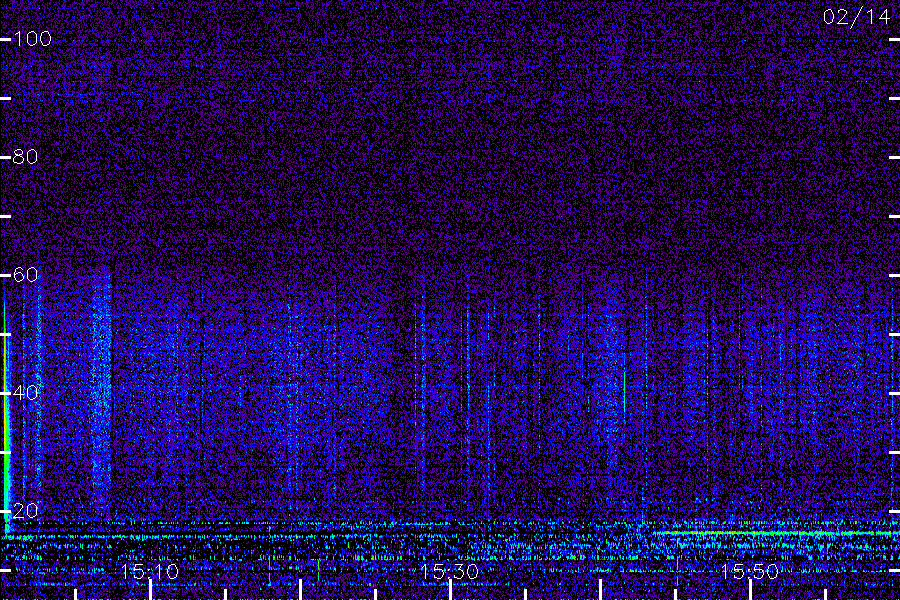Select the 15:50 time axis label

pos(750,572)
